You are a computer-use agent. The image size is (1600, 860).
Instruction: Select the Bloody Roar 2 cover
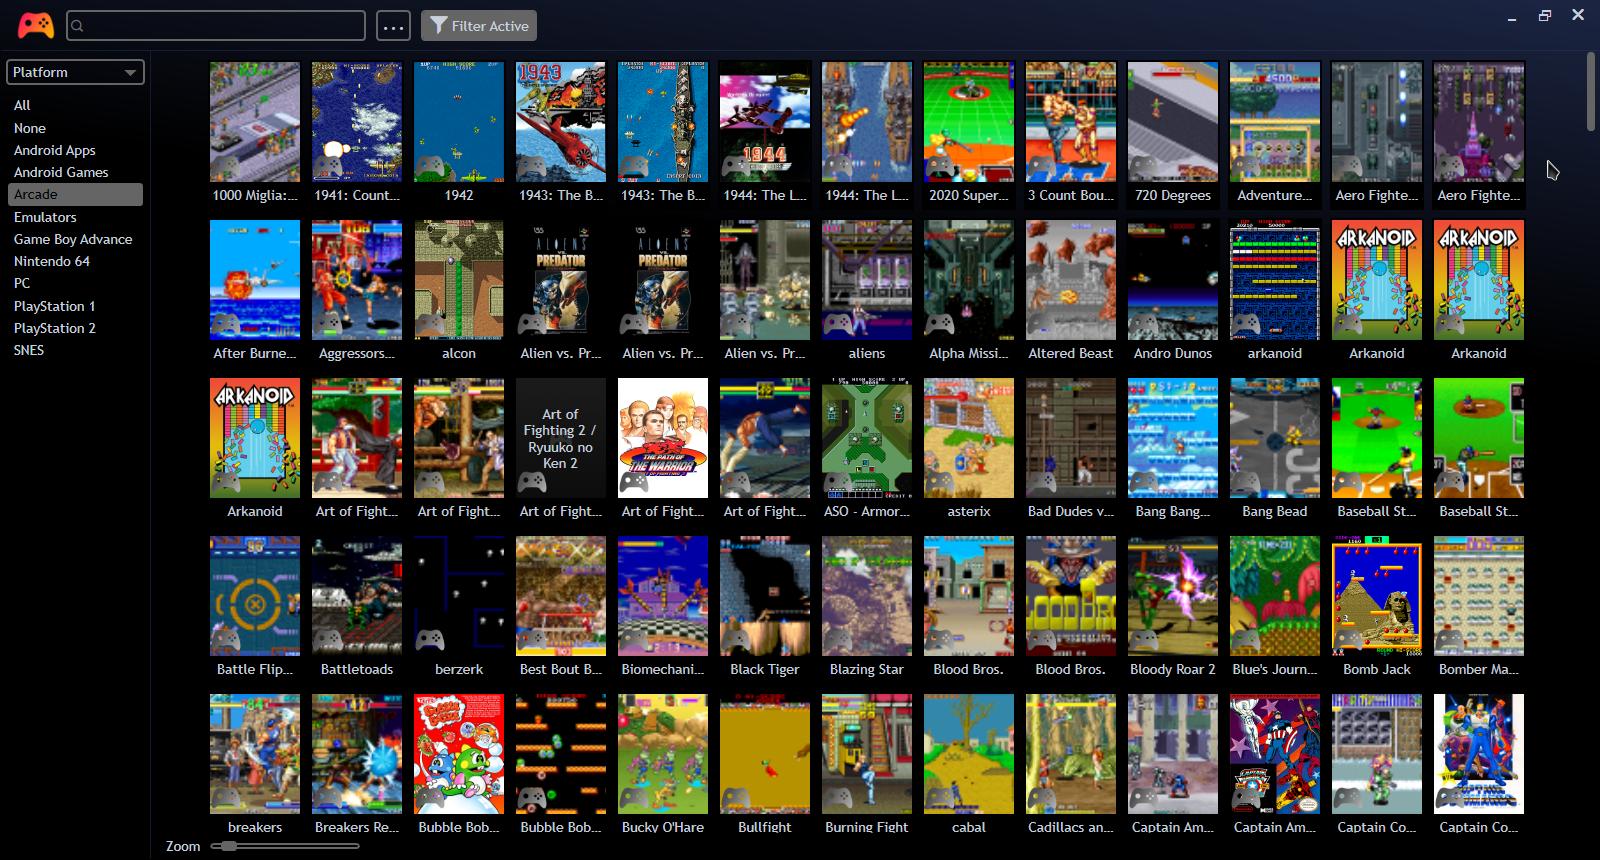[x=1173, y=596]
